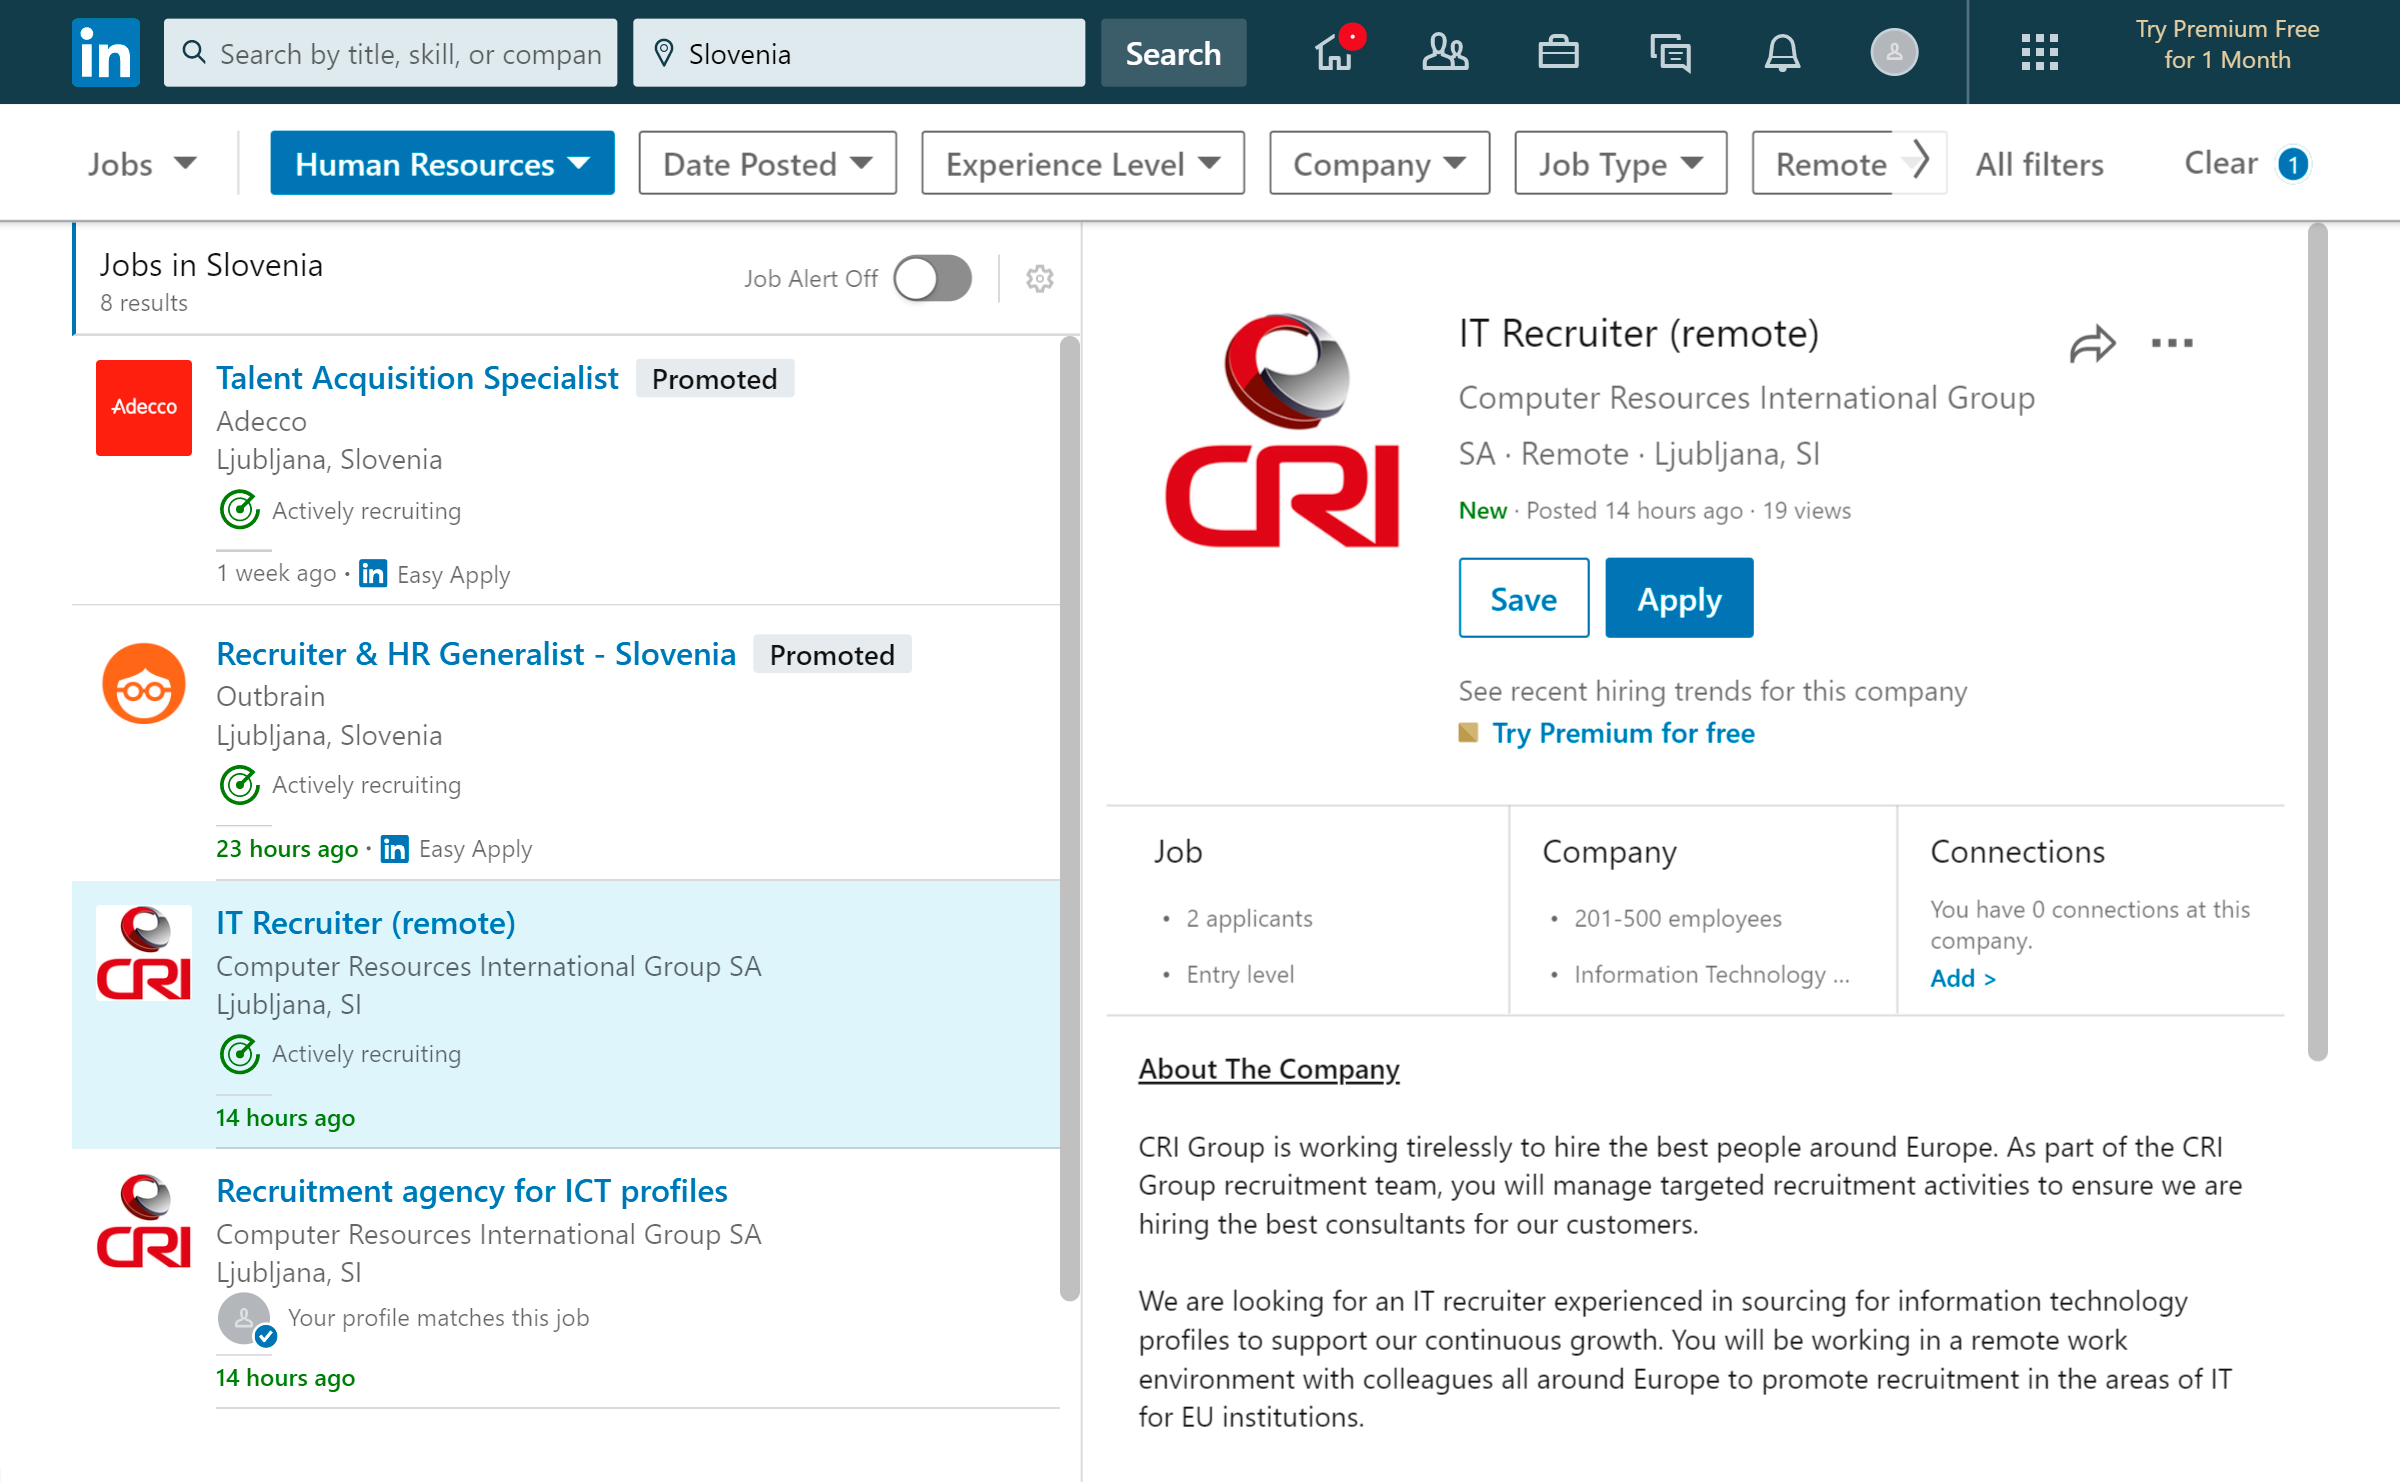Image resolution: width=2400 pixels, height=1482 pixels.
Task: Open Recruiter & HR Generalist - Slovenia listing
Action: [x=476, y=654]
